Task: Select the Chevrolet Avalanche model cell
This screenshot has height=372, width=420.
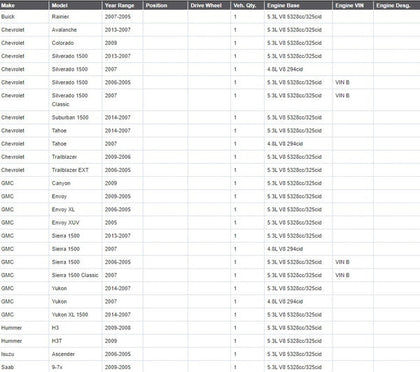Action: (75, 30)
